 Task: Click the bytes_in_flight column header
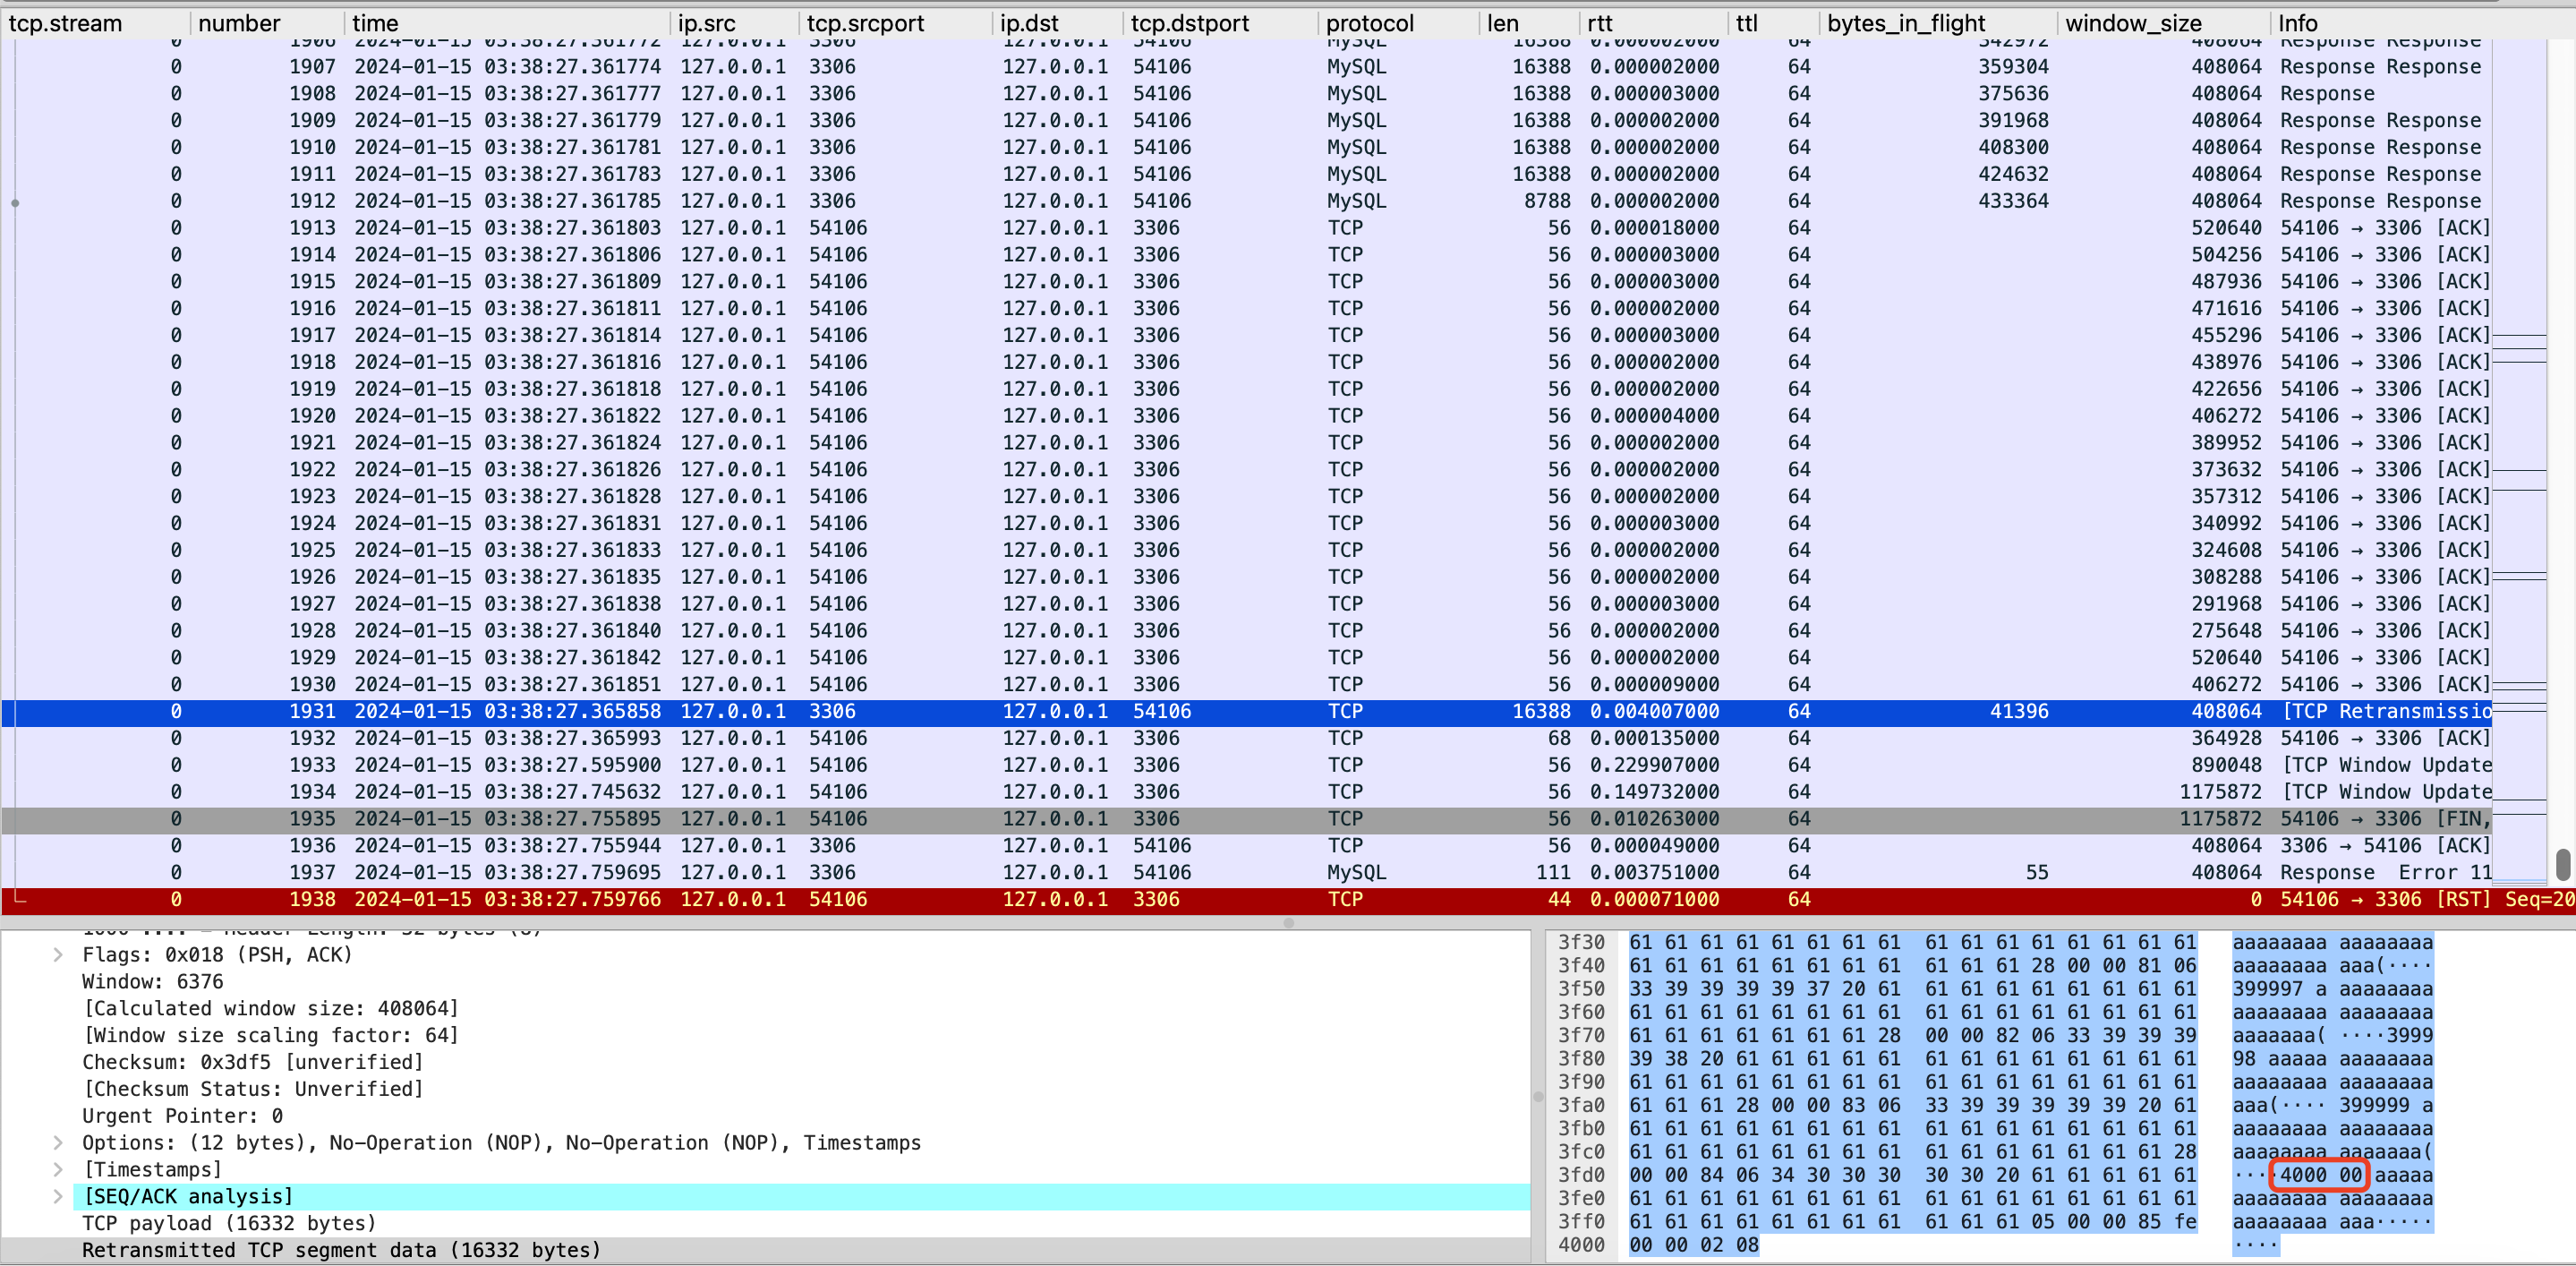(1906, 23)
